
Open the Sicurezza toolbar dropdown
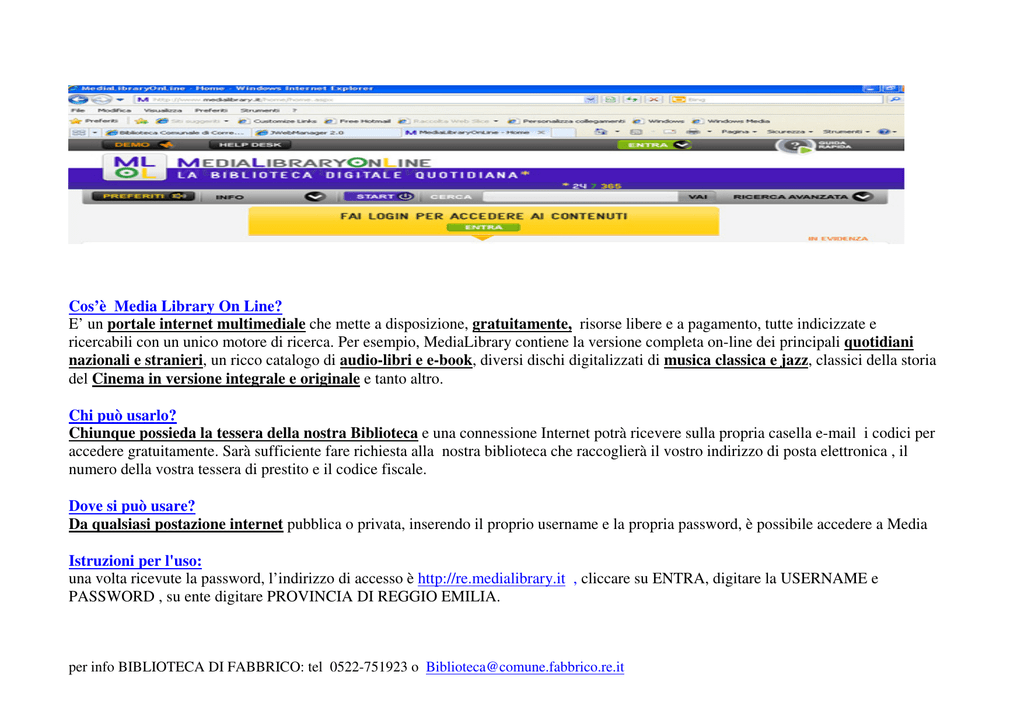pos(790,132)
